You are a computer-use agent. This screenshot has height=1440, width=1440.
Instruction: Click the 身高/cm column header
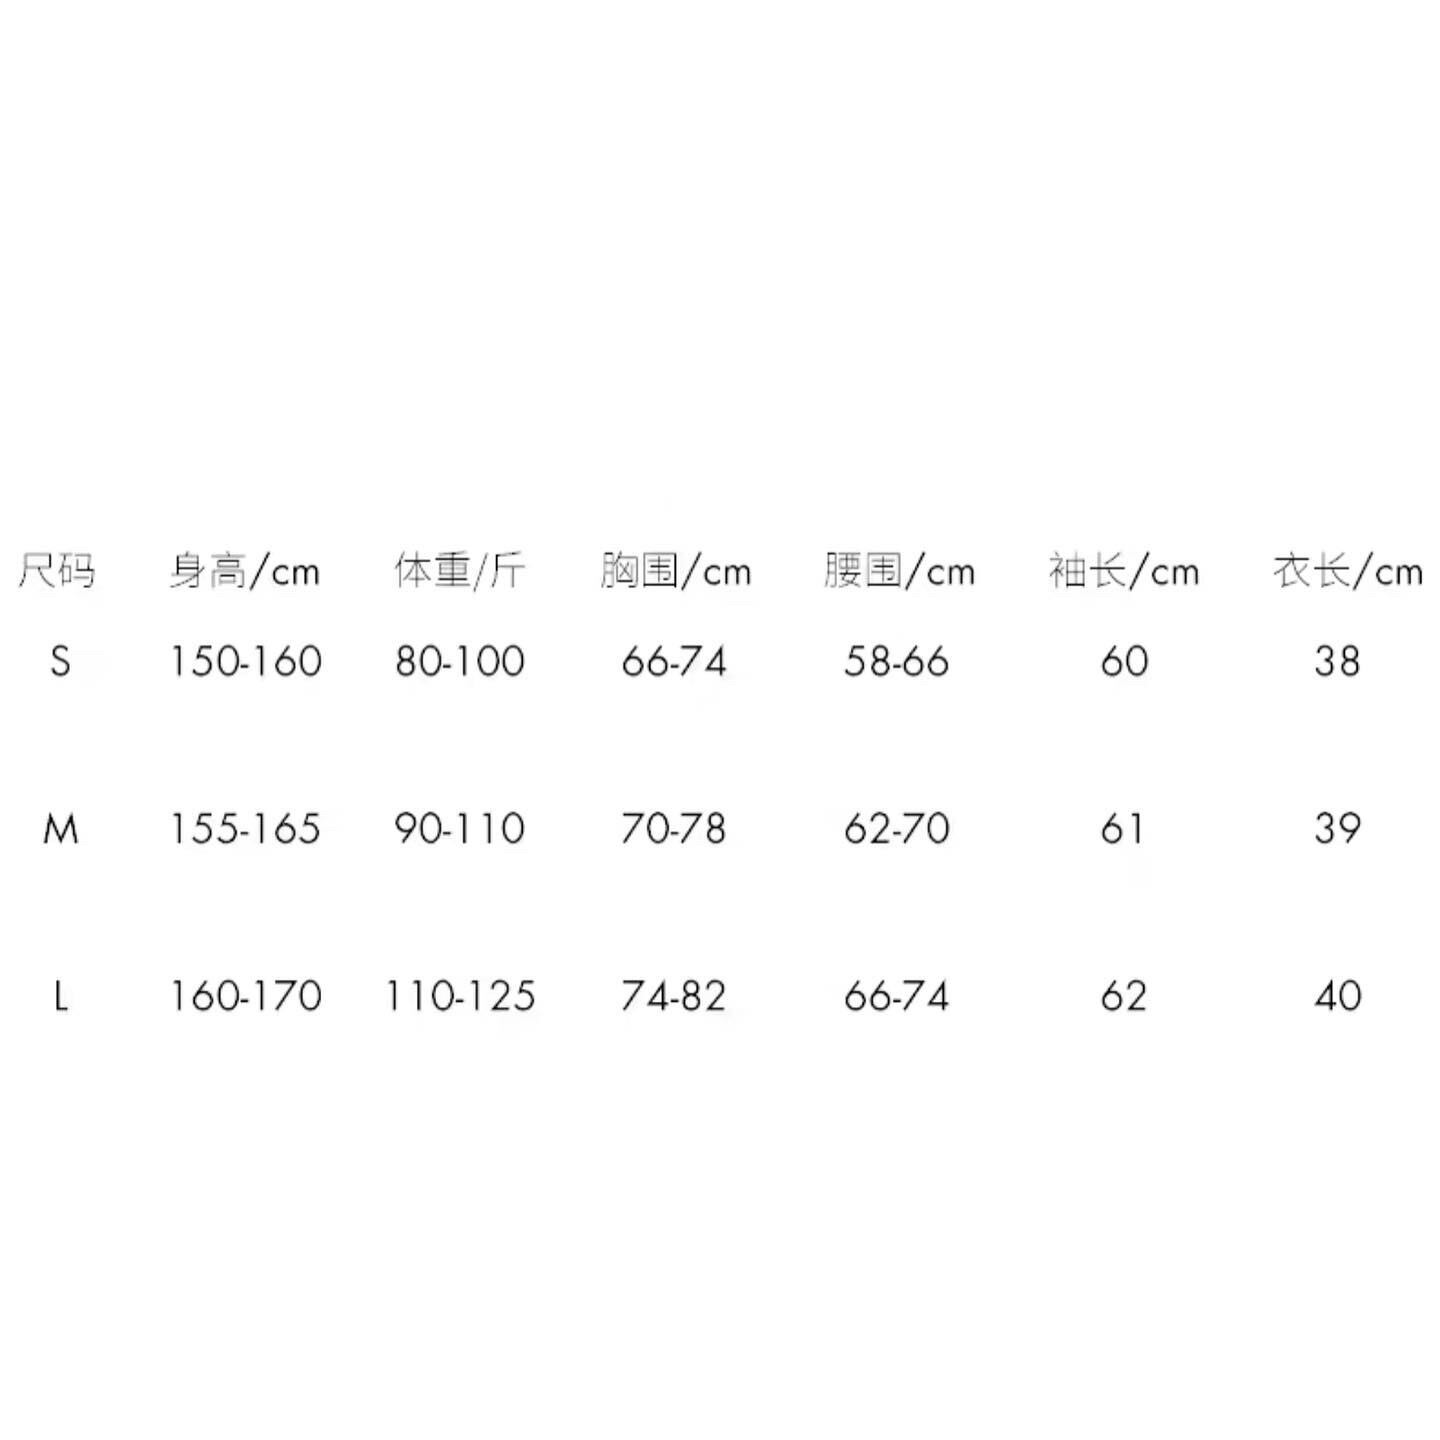[x=245, y=571]
